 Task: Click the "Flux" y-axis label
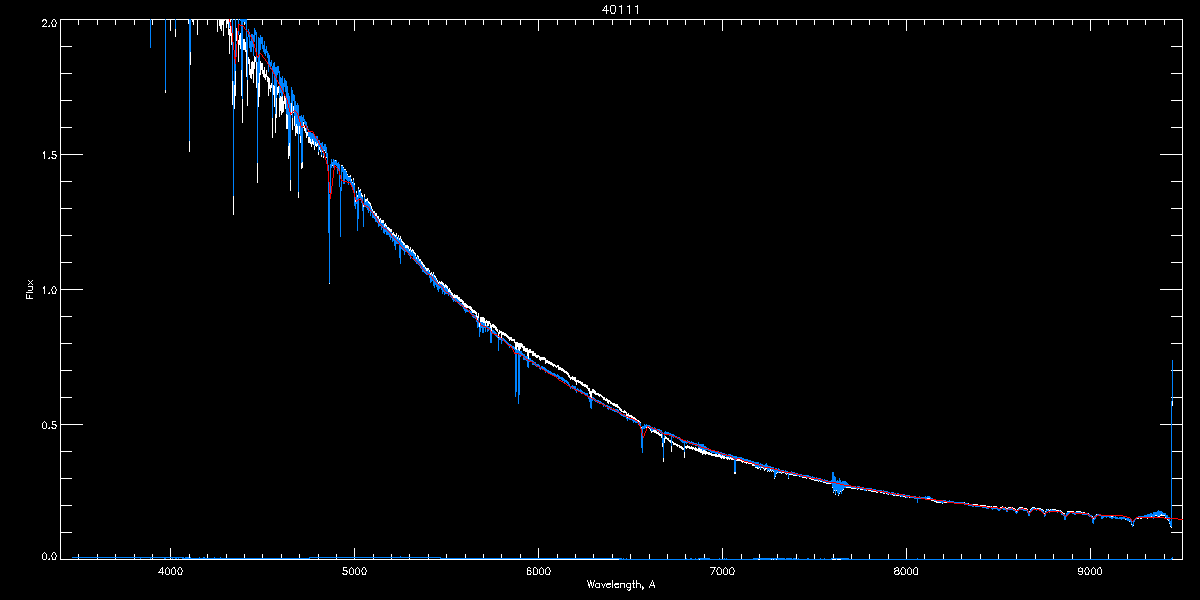[x=30, y=289]
